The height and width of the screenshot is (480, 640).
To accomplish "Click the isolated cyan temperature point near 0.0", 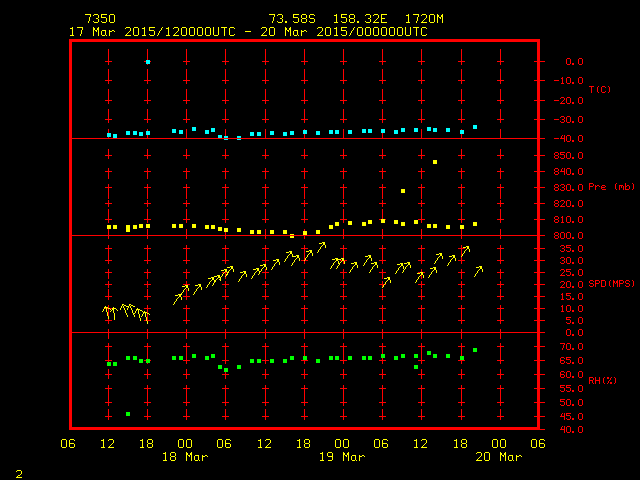I will 148,62.
